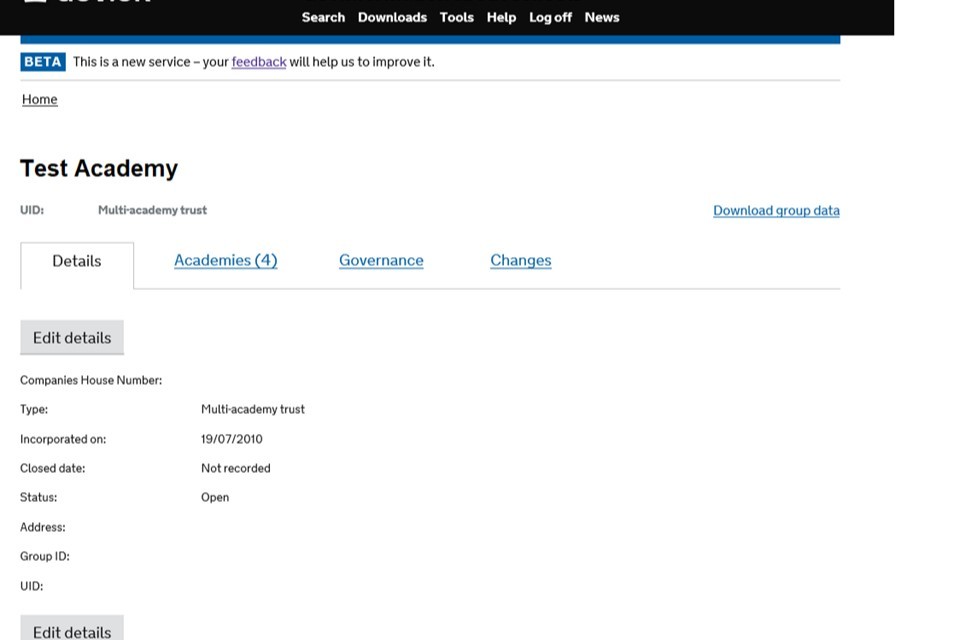Click the incorporated date 19/07/2010
The width and height of the screenshot is (960, 640).
click(x=232, y=439)
